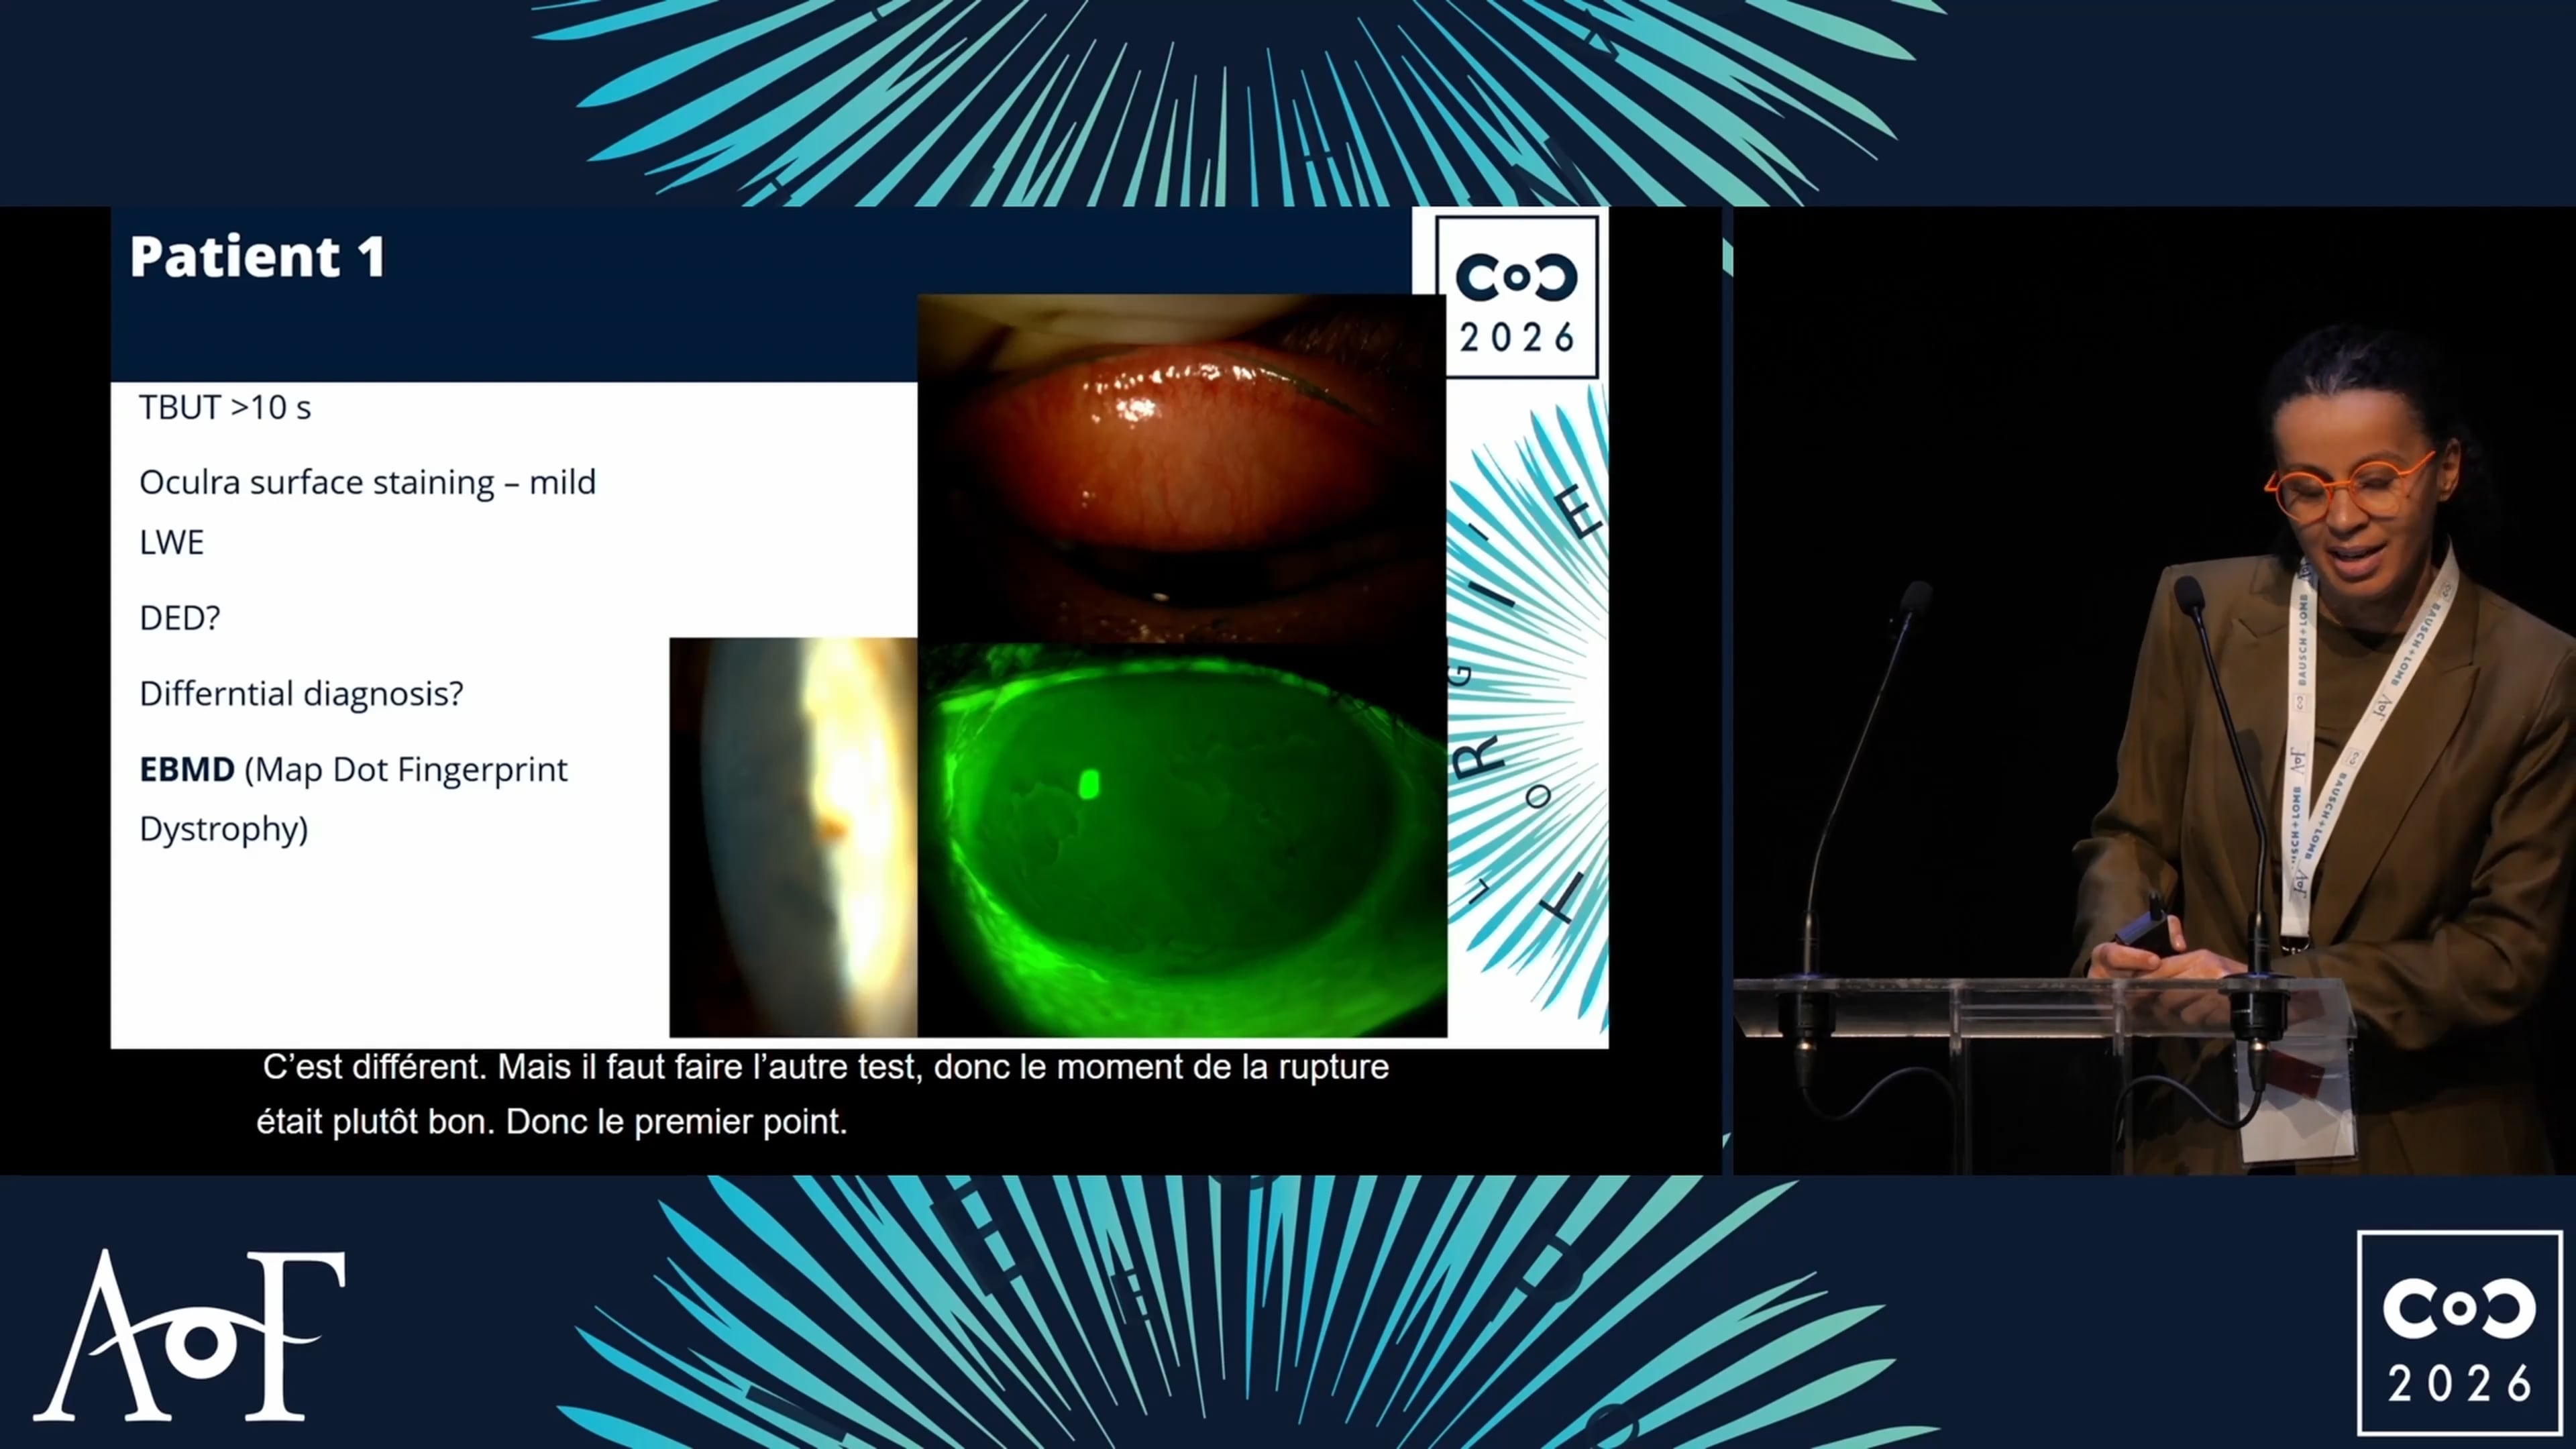Click the COC 2026 logo on the slide
This screenshot has height=1449, width=2576.
point(1517,297)
